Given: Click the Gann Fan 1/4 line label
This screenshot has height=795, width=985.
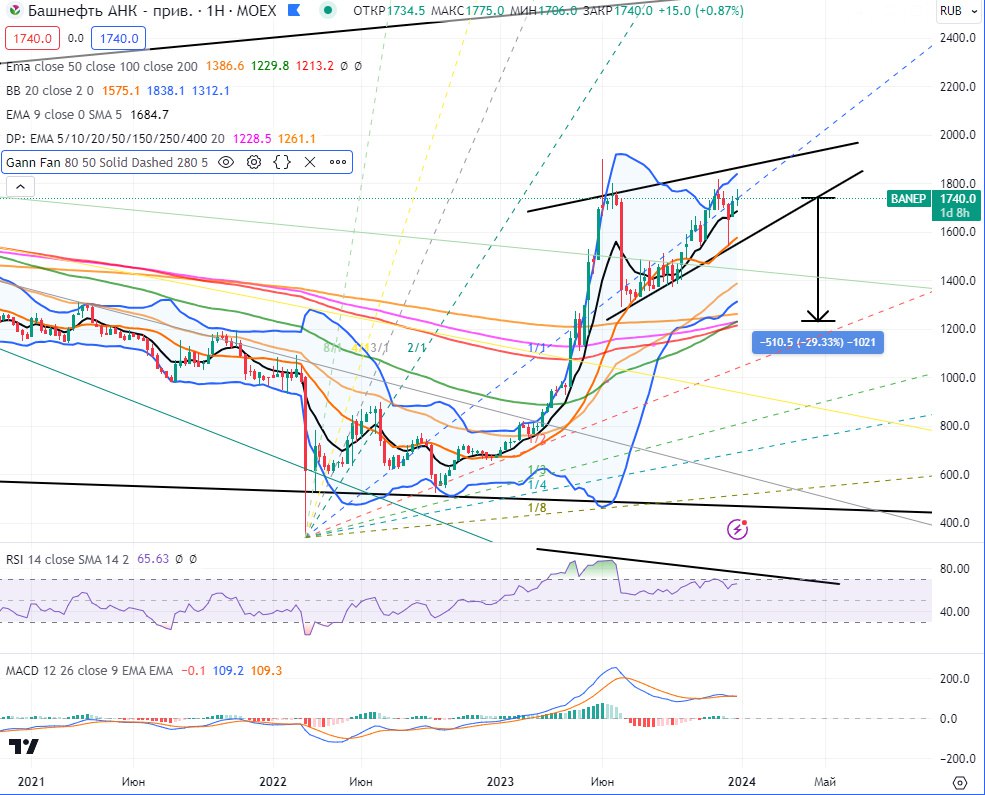Looking at the screenshot, I should 537,485.
